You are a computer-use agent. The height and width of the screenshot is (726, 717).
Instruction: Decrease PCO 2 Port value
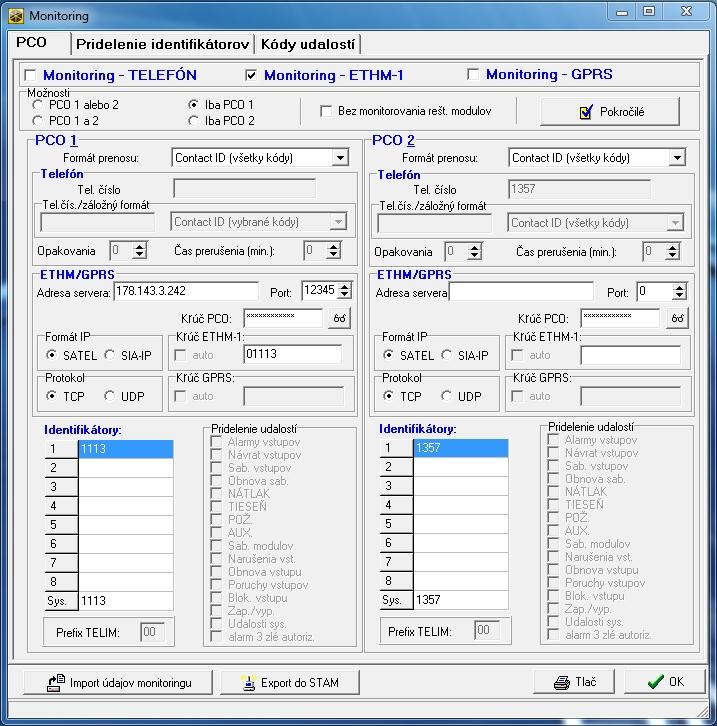[x=679, y=295]
